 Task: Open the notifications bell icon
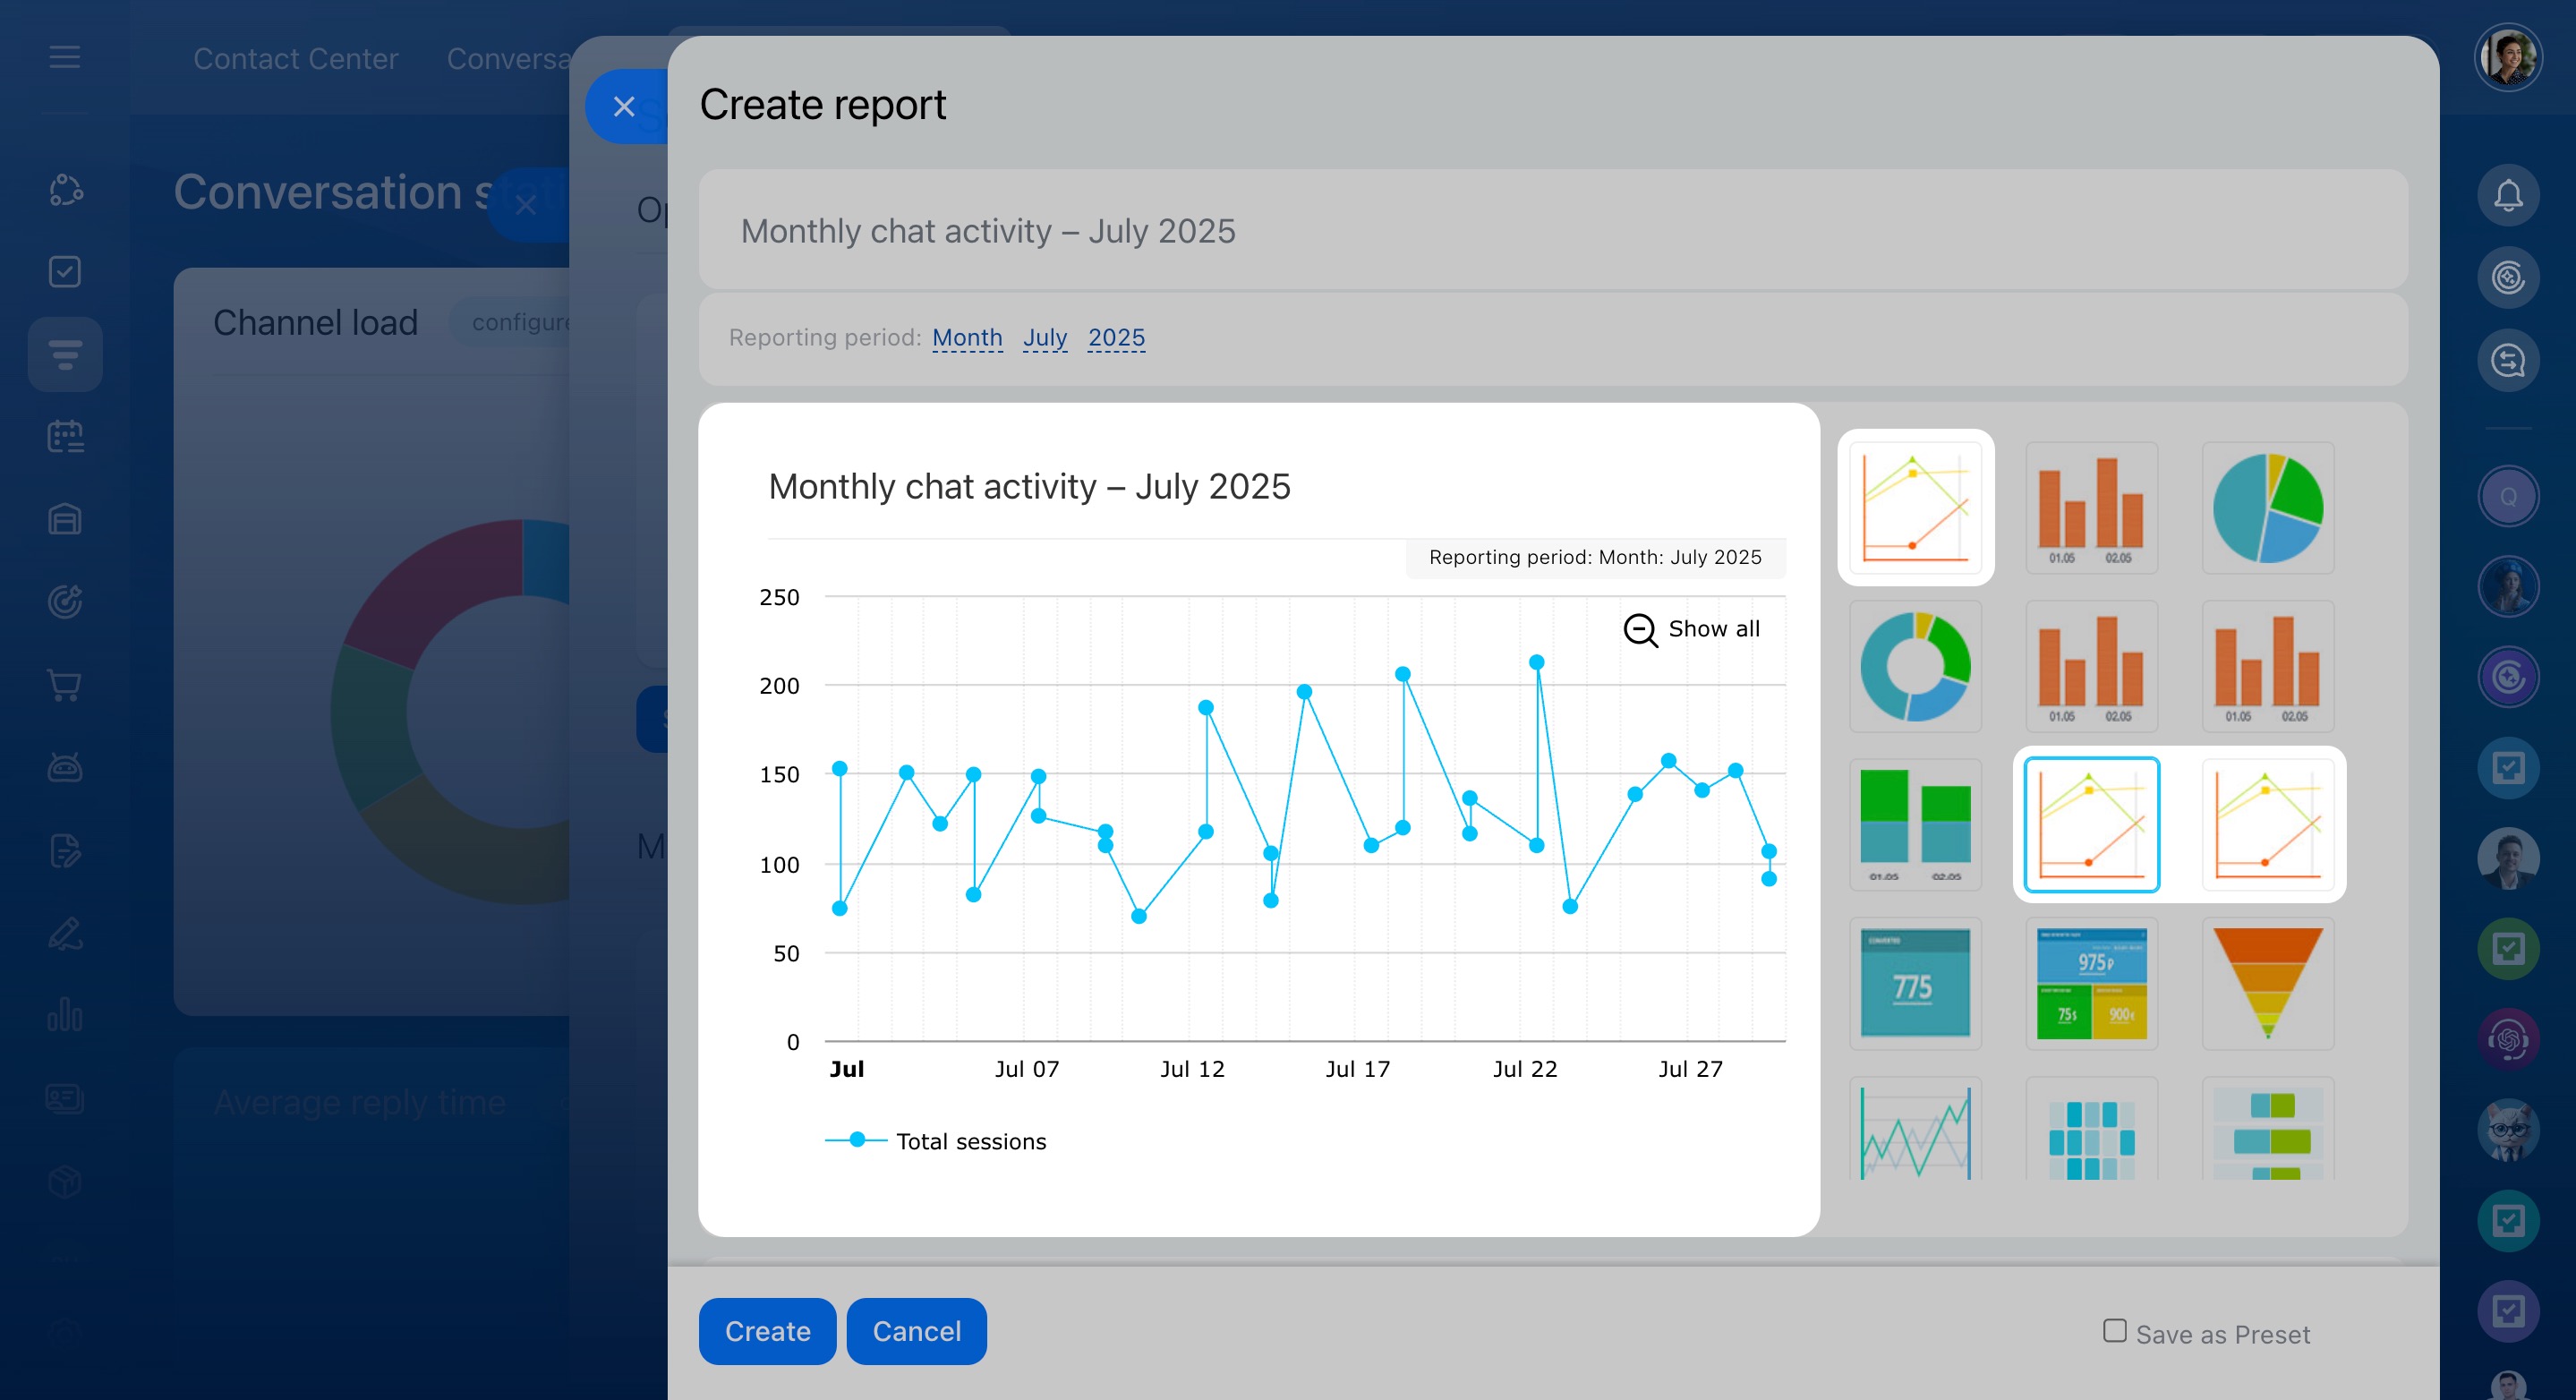tap(2507, 195)
